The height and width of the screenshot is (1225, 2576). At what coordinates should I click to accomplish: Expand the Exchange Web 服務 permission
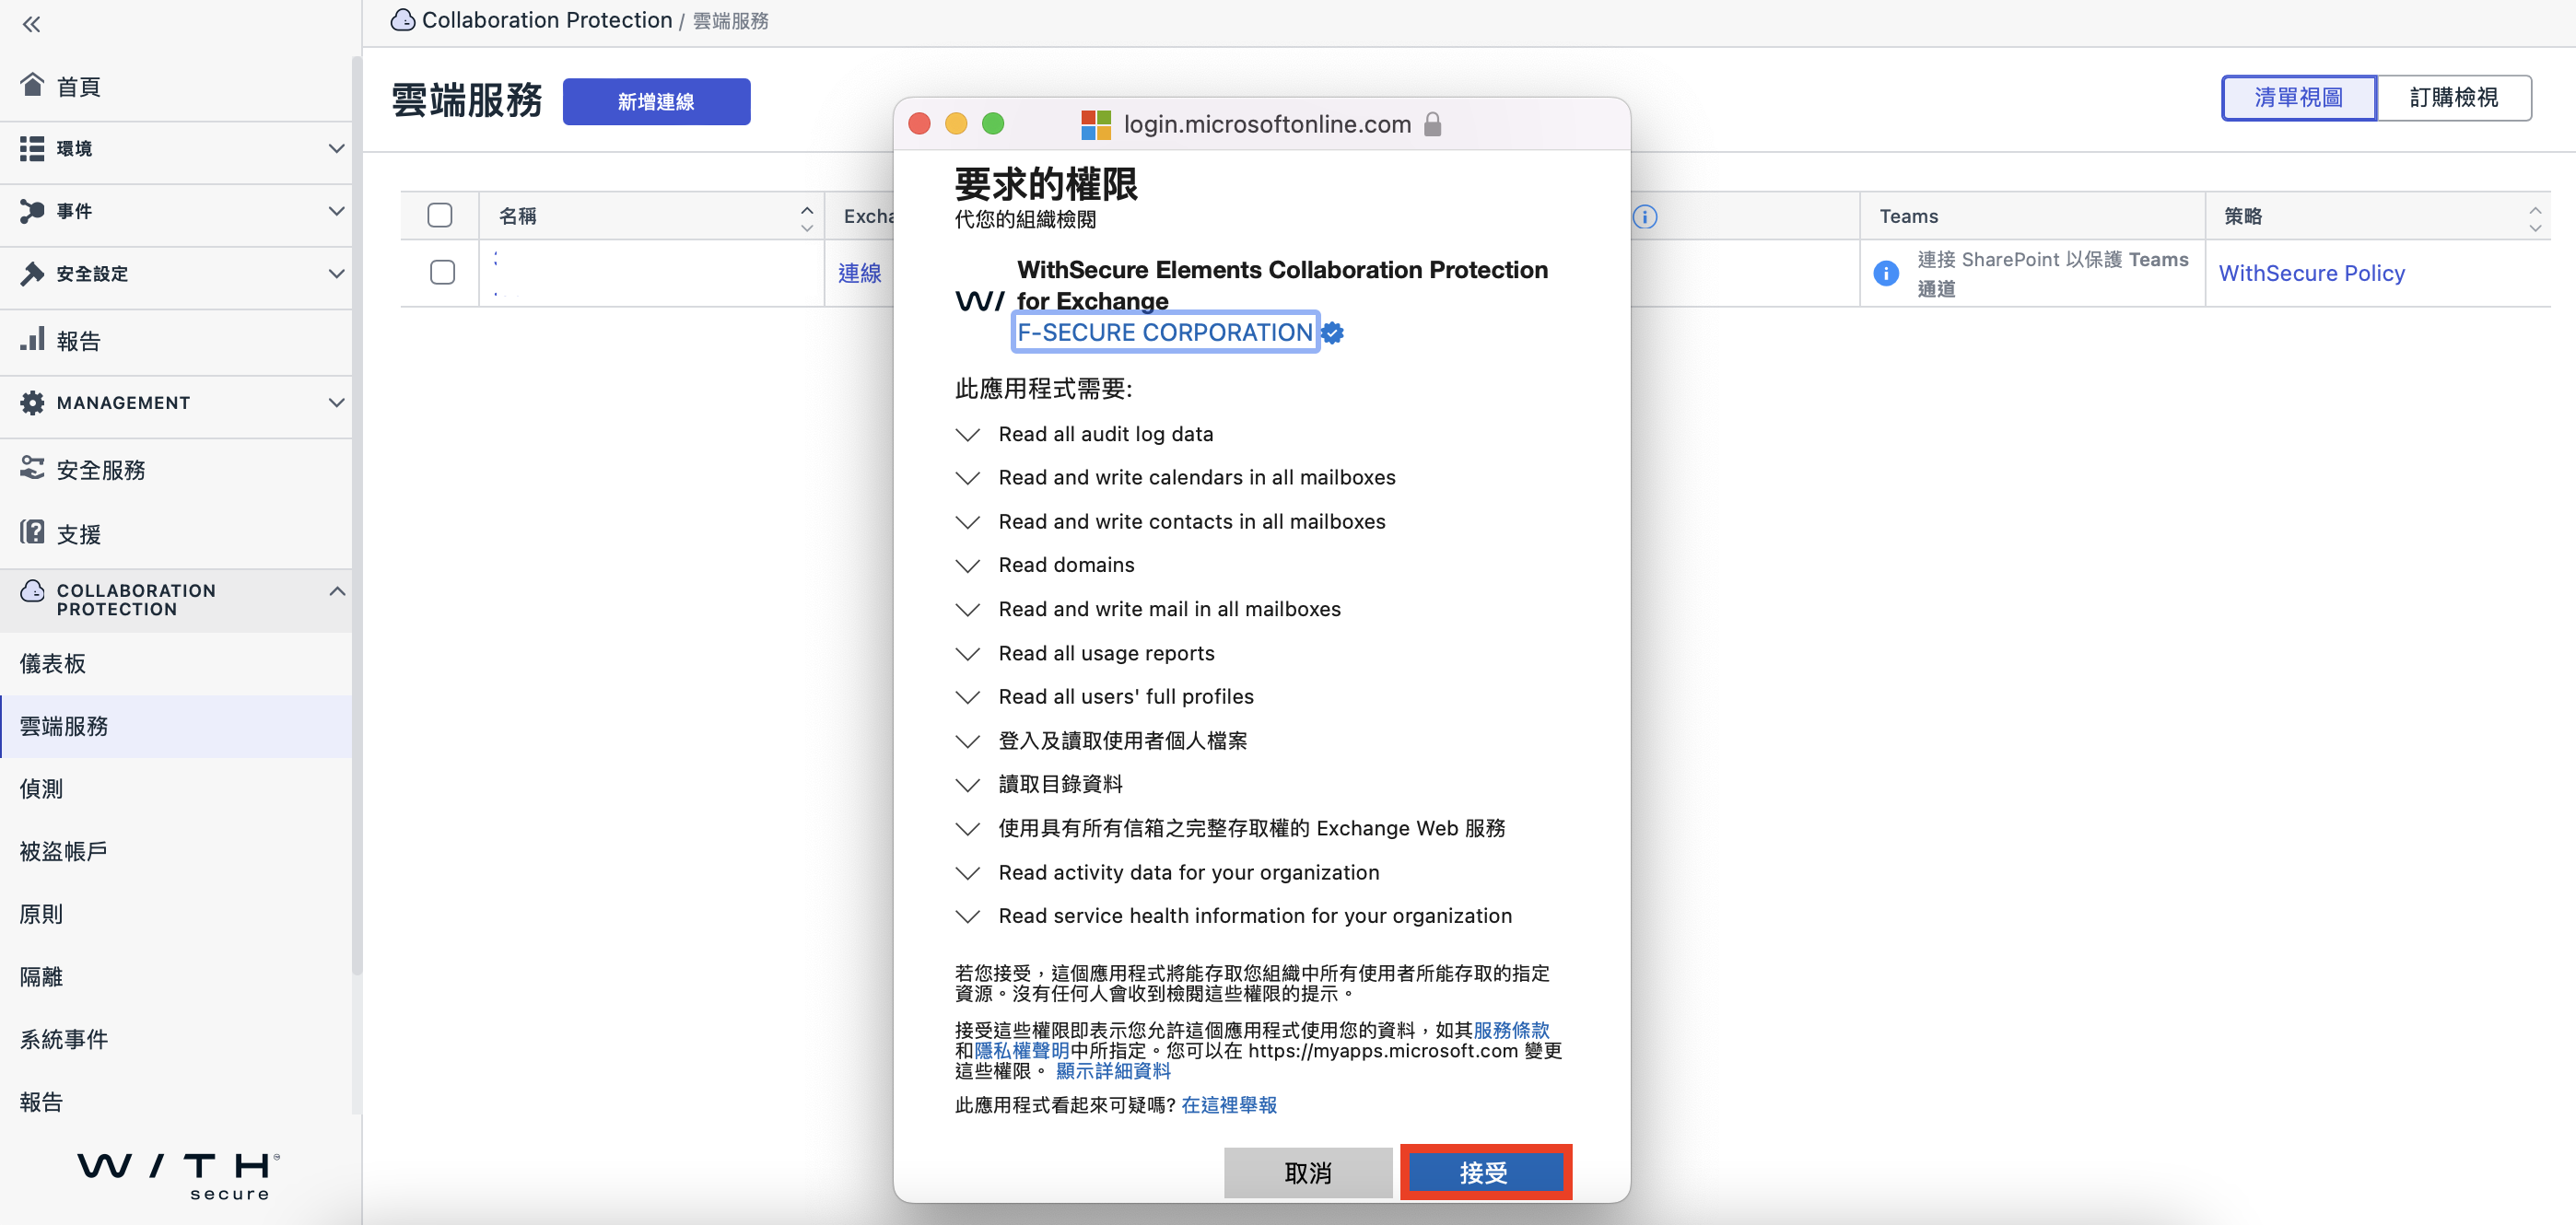pyautogui.click(x=967, y=829)
